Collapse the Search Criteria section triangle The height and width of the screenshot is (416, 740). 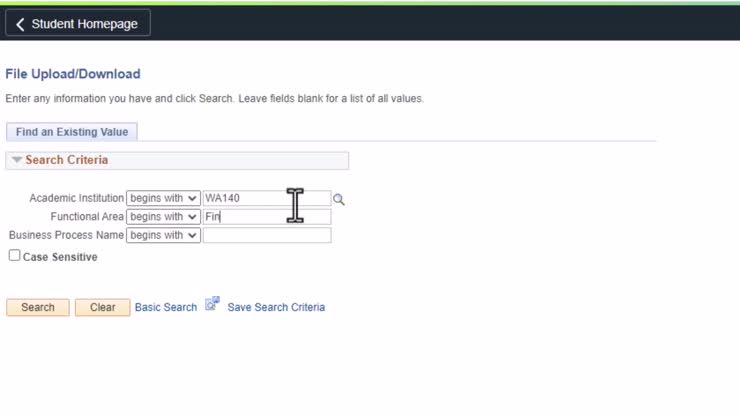point(17,160)
